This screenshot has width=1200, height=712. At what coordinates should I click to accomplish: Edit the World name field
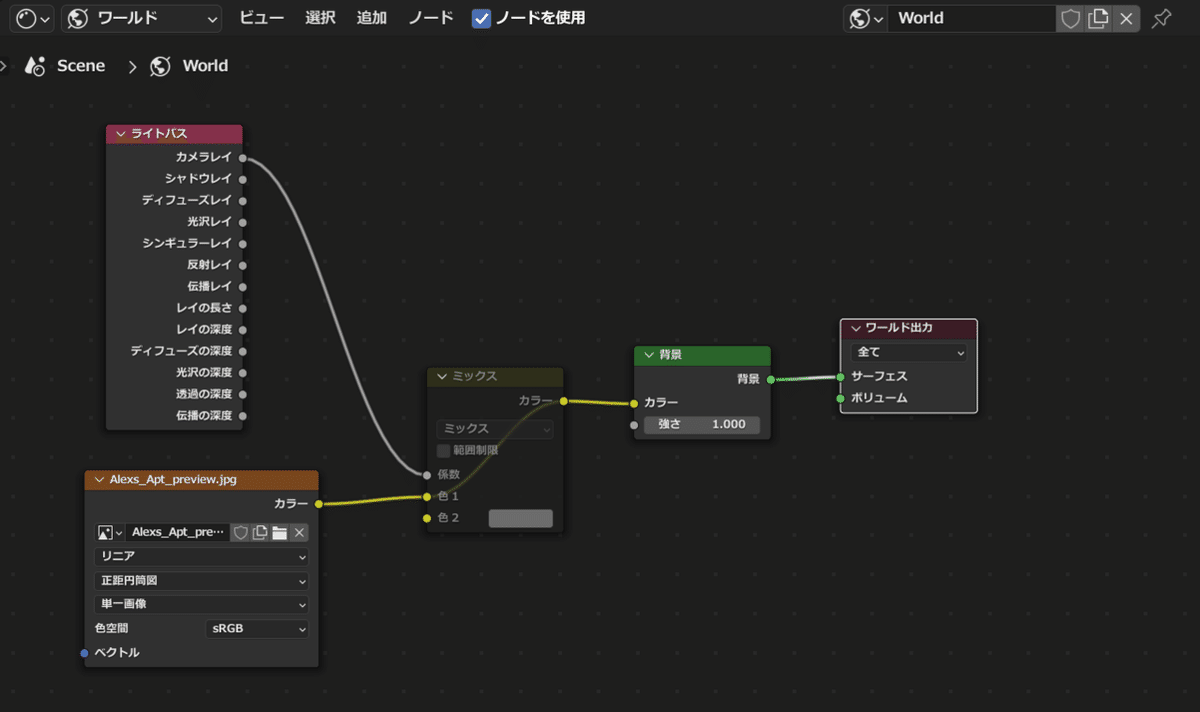[x=971, y=18]
